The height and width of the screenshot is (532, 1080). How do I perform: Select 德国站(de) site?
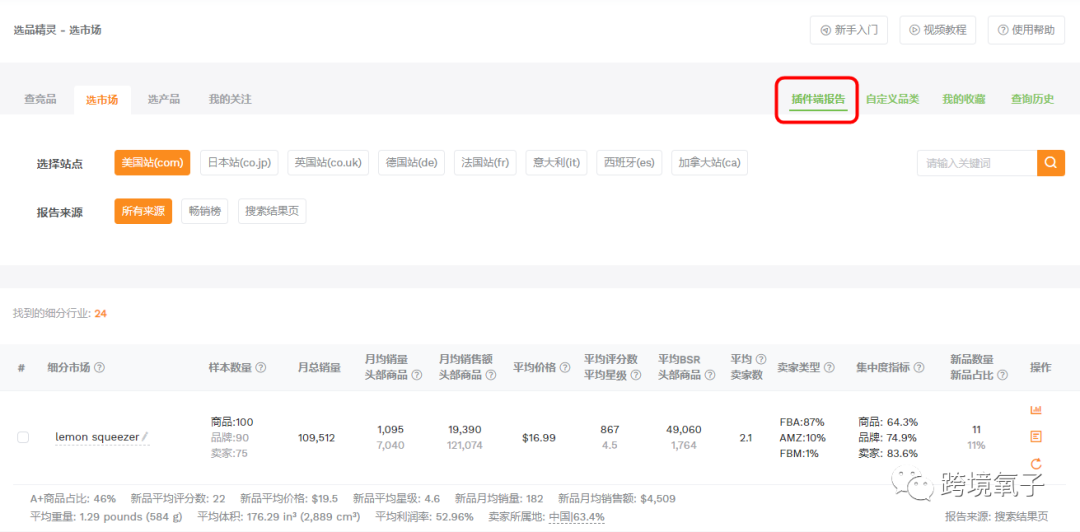tap(411, 163)
